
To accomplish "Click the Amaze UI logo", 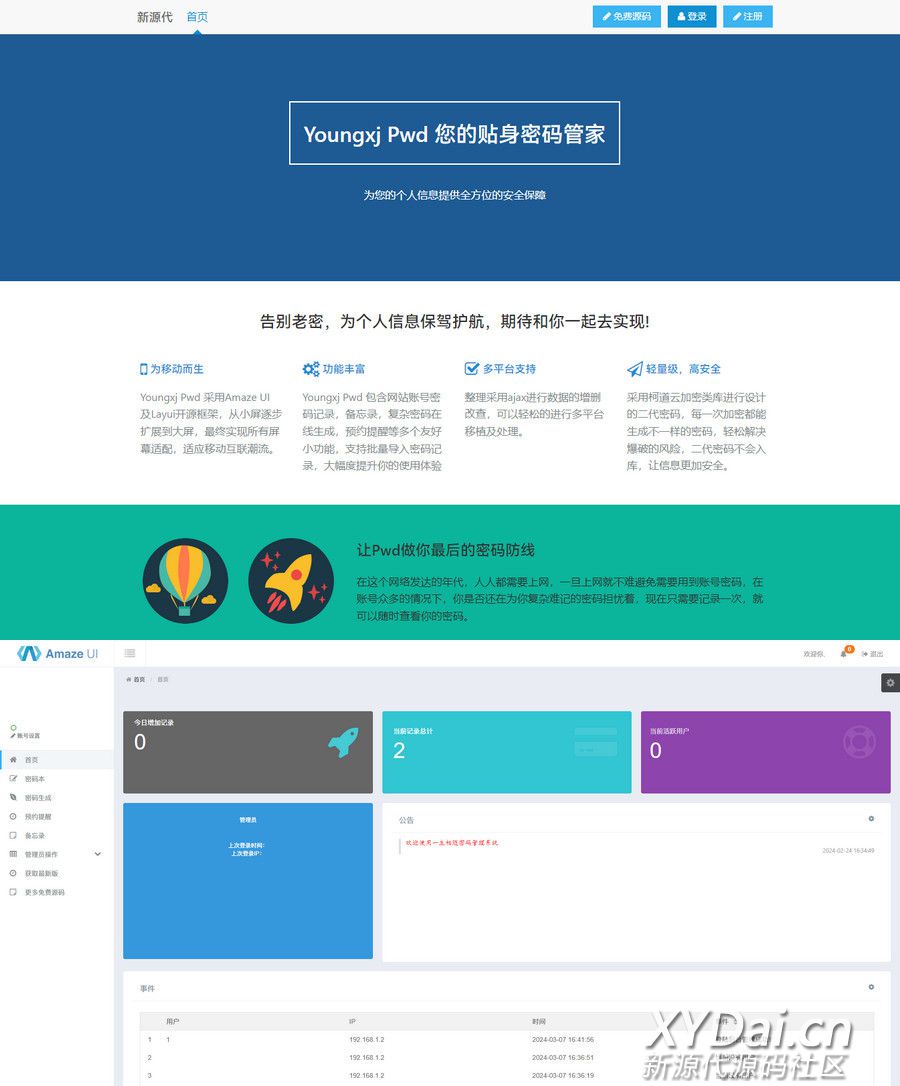I will 58,654.
